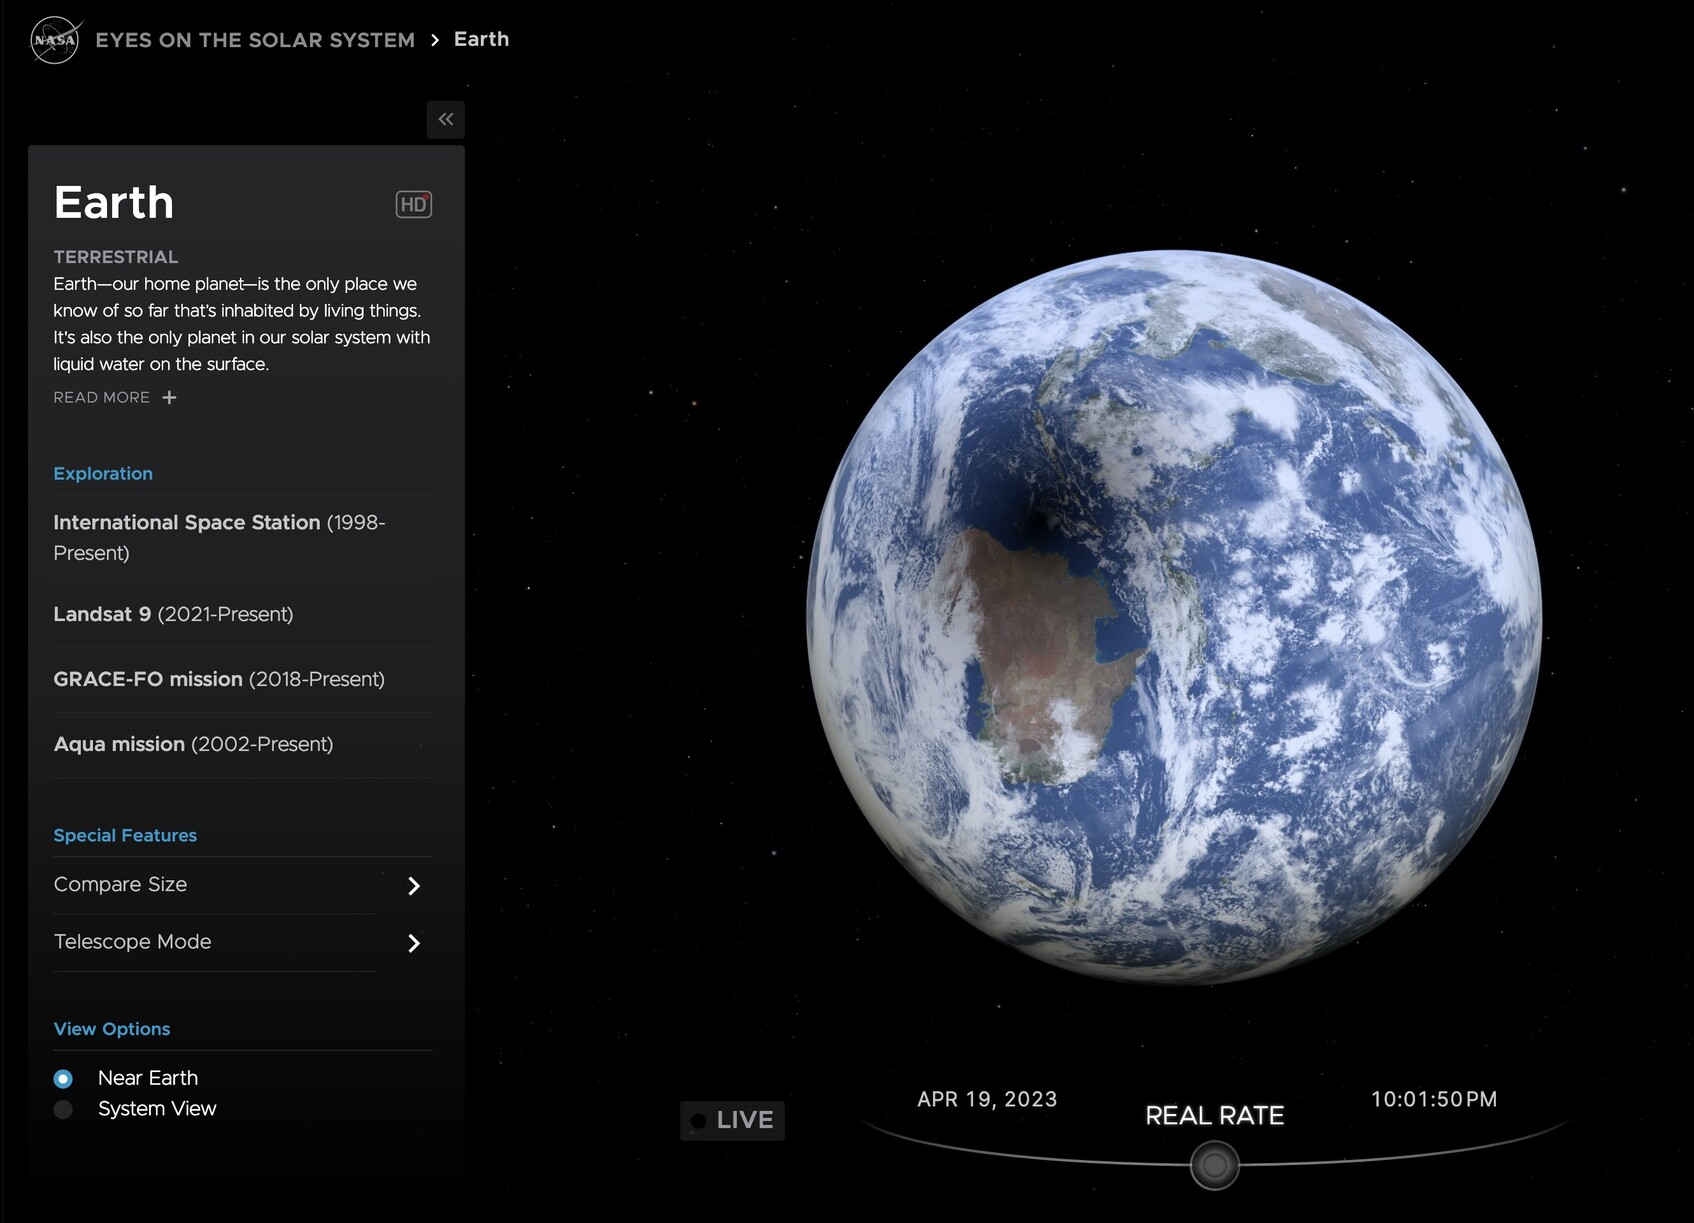This screenshot has width=1694, height=1223.
Task: Expand the Read More description text
Action: (x=102, y=398)
